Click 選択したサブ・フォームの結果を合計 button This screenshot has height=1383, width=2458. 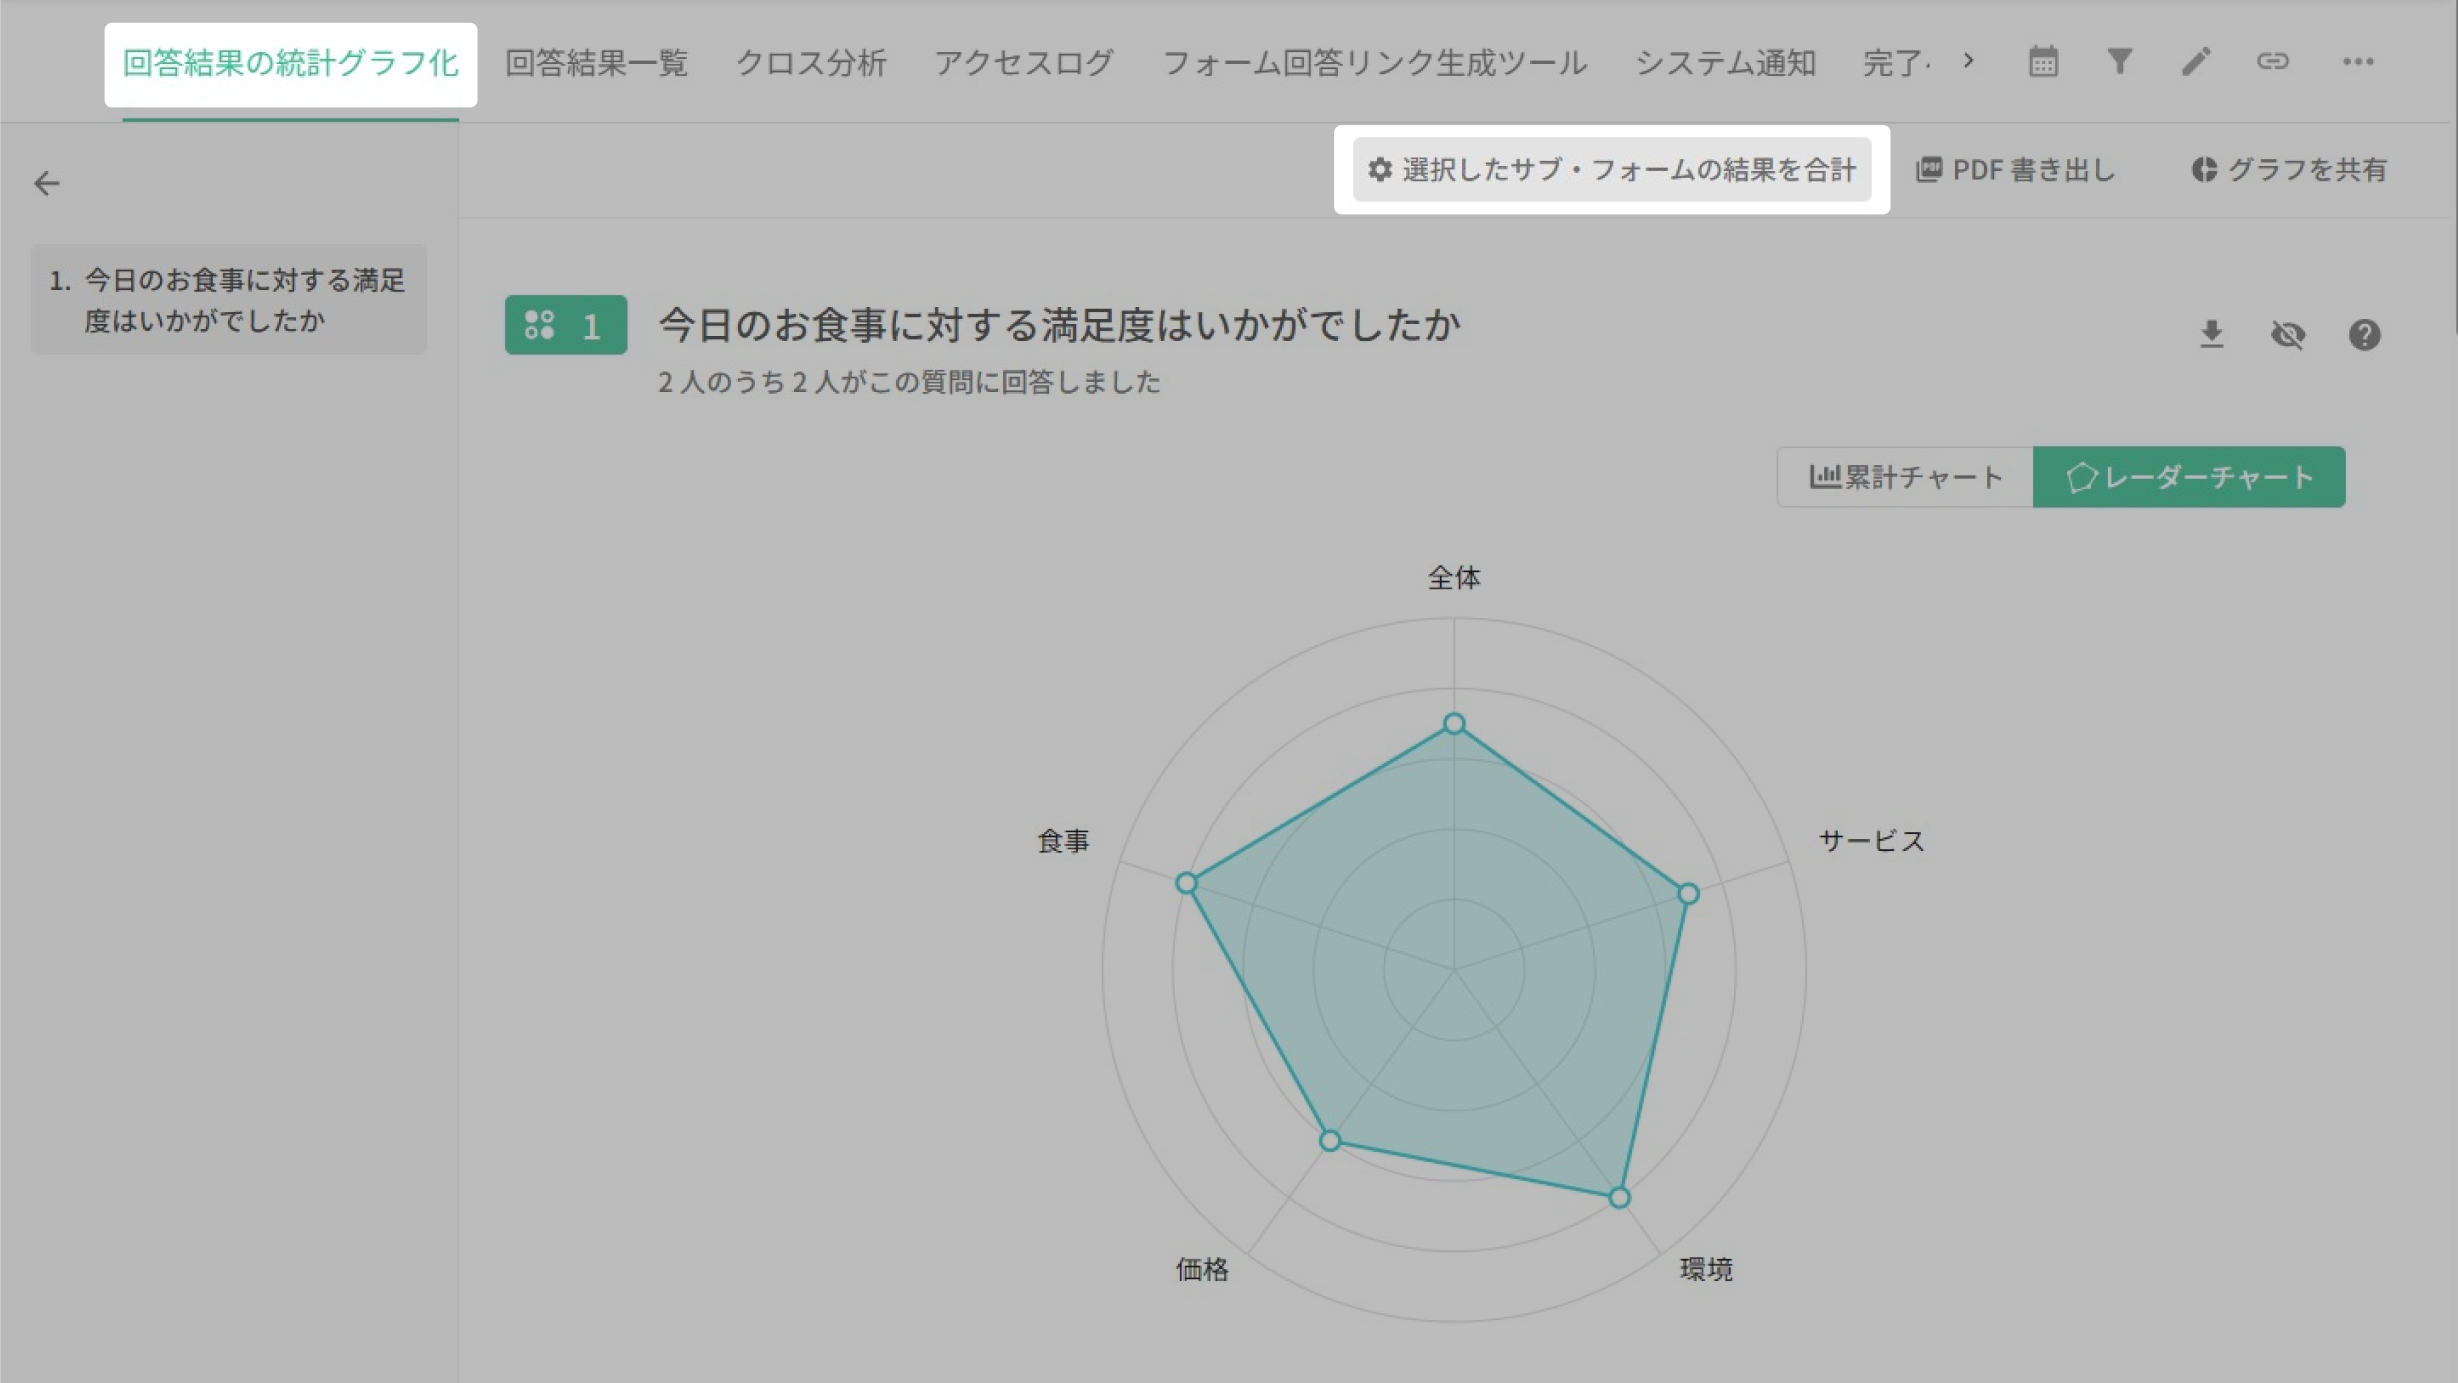pyautogui.click(x=1612, y=170)
